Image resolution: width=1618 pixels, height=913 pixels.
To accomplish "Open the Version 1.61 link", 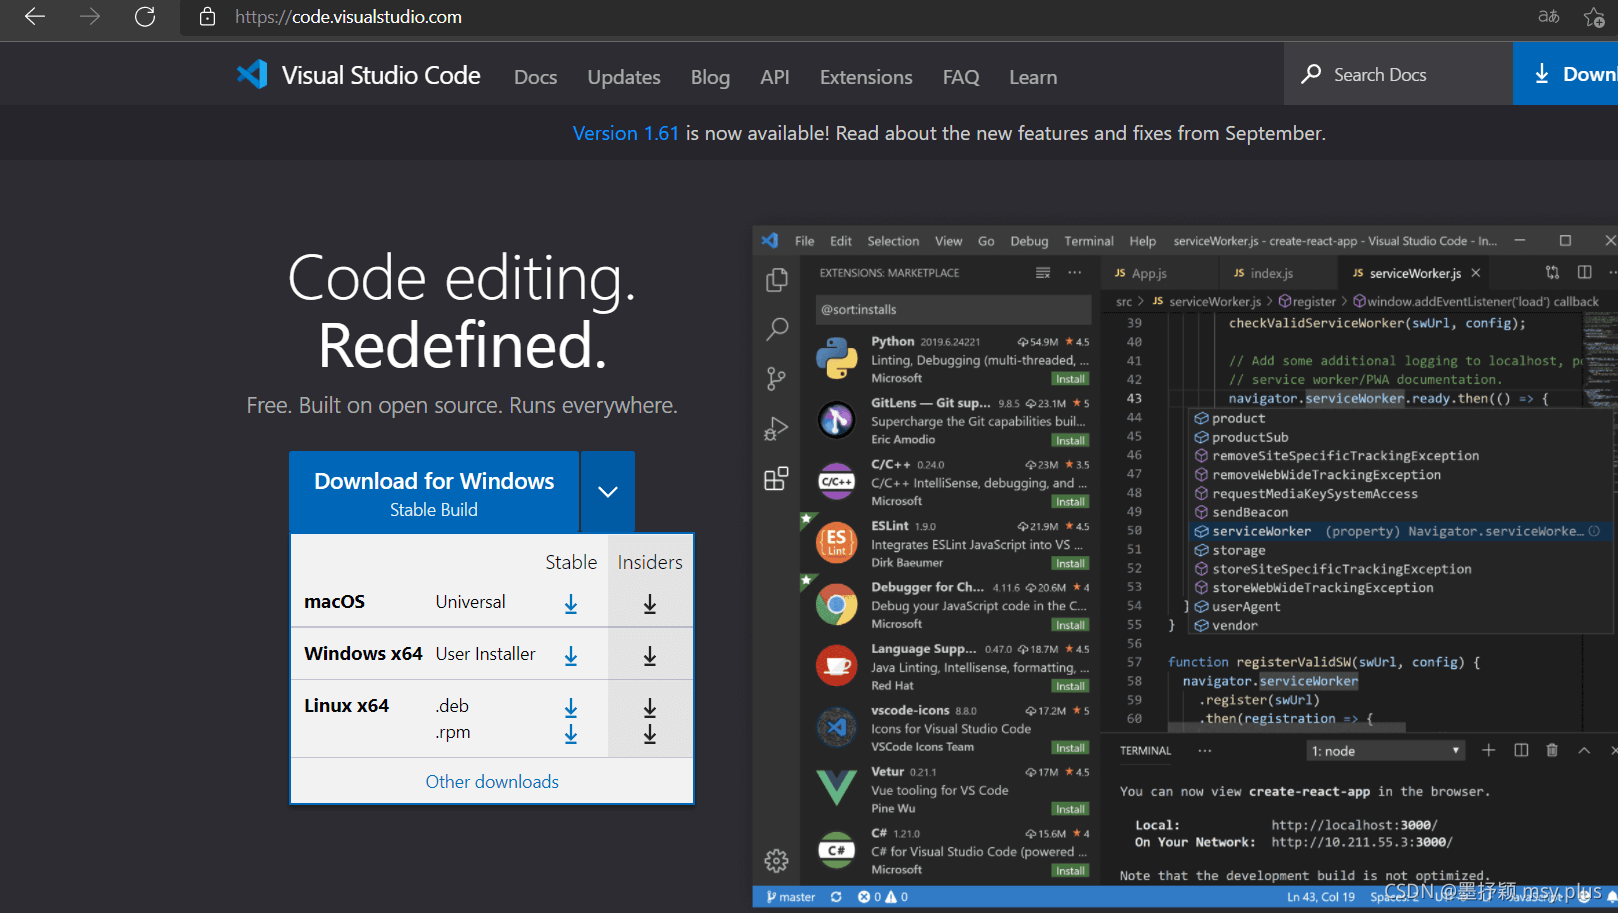I will (626, 133).
